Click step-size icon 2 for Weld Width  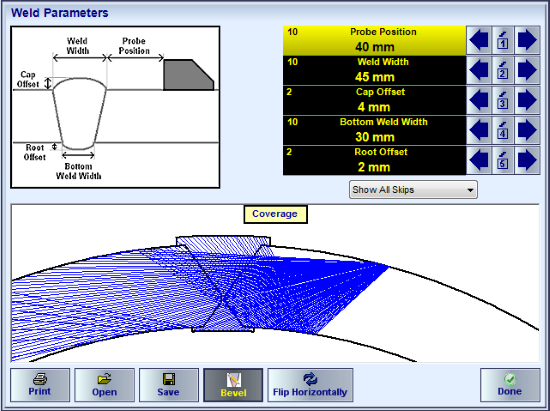503,70
